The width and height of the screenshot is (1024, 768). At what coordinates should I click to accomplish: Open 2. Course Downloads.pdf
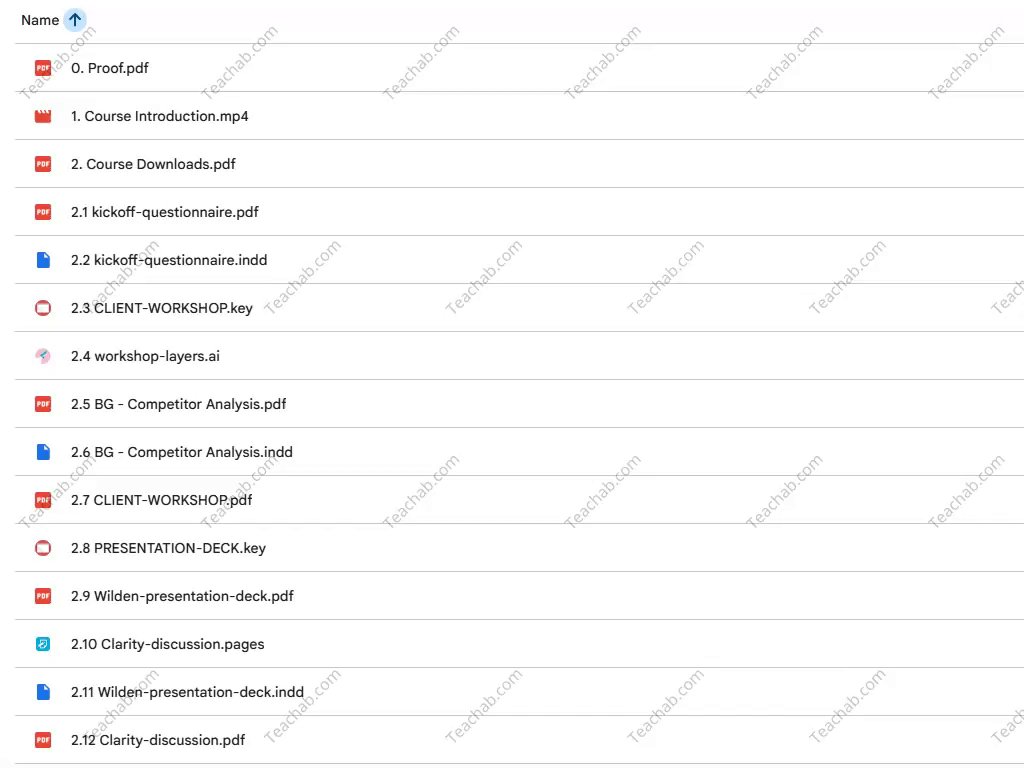(x=153, y=164)
